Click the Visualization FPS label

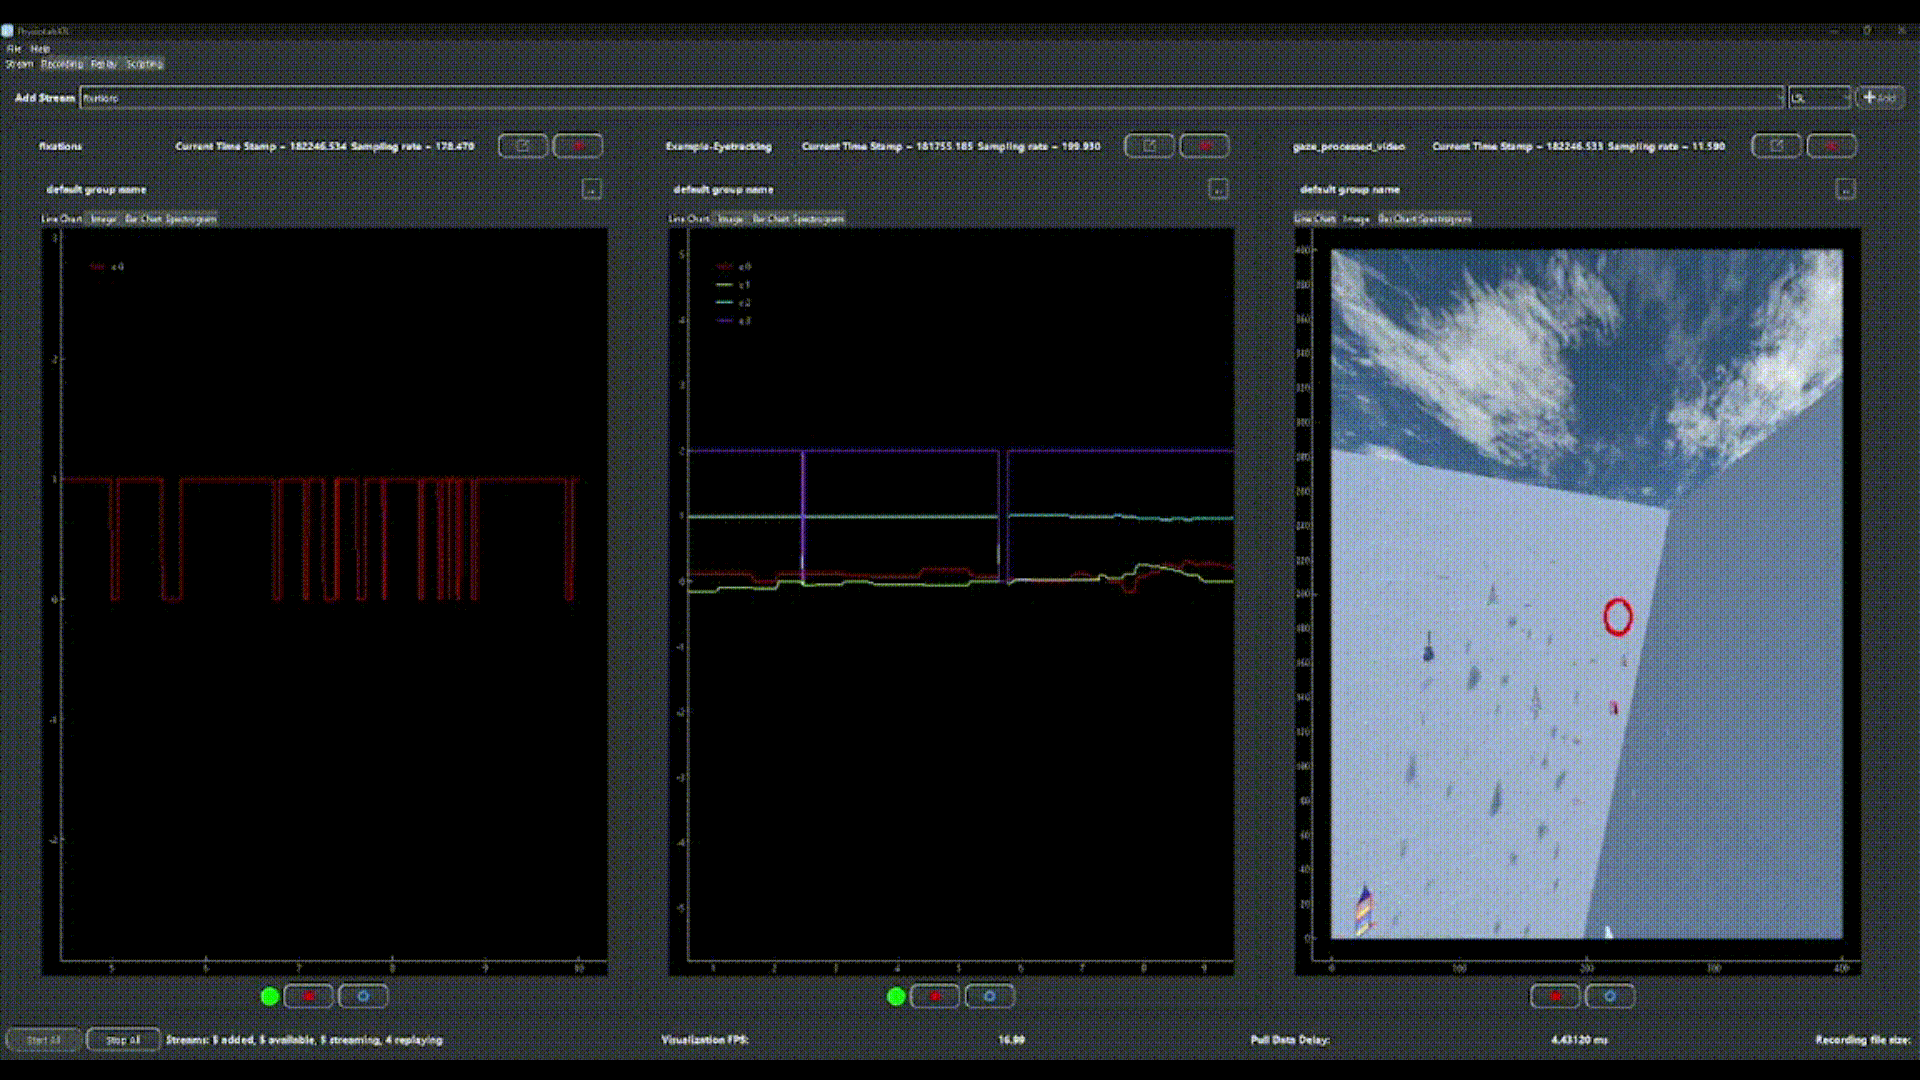(705, 1040)
